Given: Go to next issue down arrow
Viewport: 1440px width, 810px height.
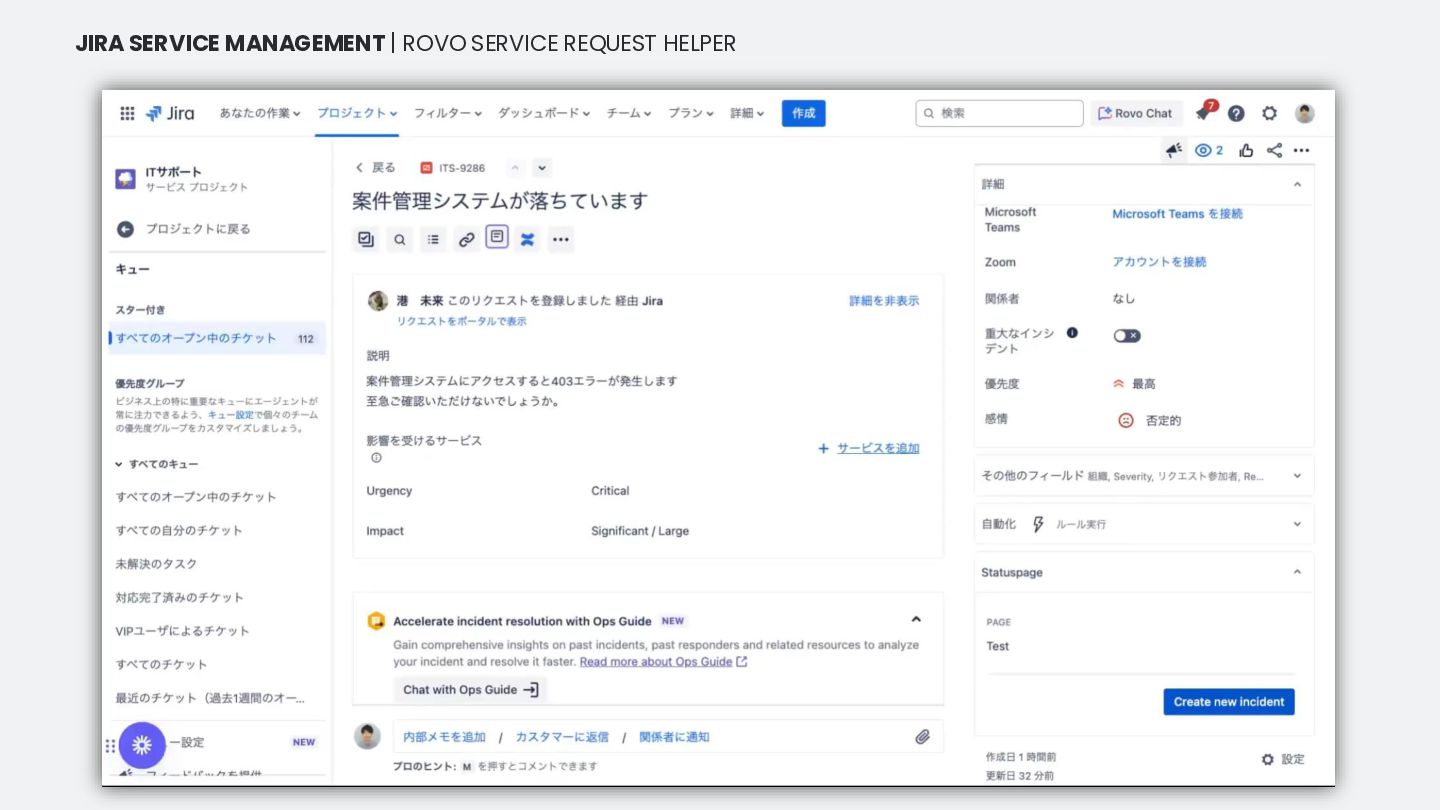Looking at the screenshot, I should coord(541,168).
